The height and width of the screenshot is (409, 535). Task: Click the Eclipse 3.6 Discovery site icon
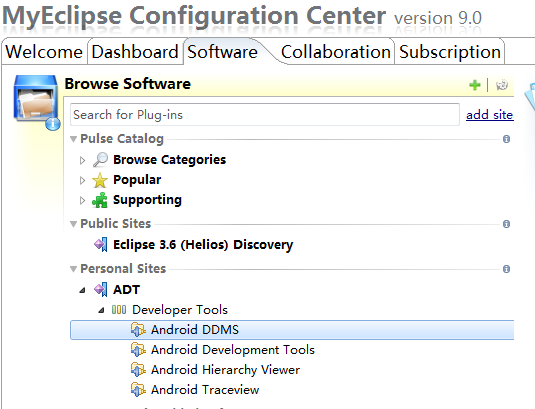coord(101,245)
